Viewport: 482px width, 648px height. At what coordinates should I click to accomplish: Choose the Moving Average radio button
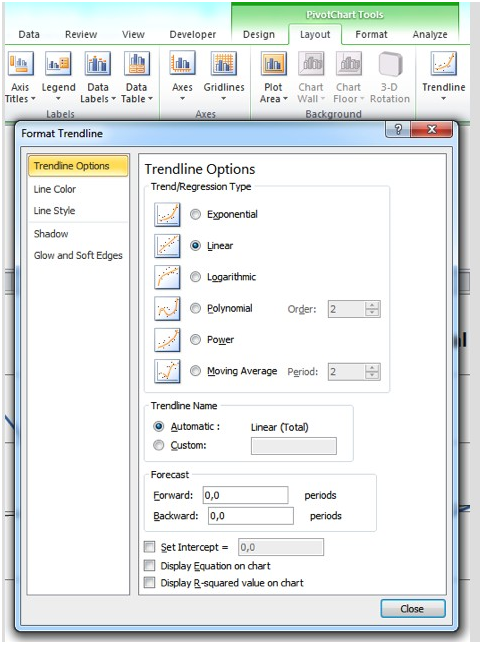[x=195, y=371]
